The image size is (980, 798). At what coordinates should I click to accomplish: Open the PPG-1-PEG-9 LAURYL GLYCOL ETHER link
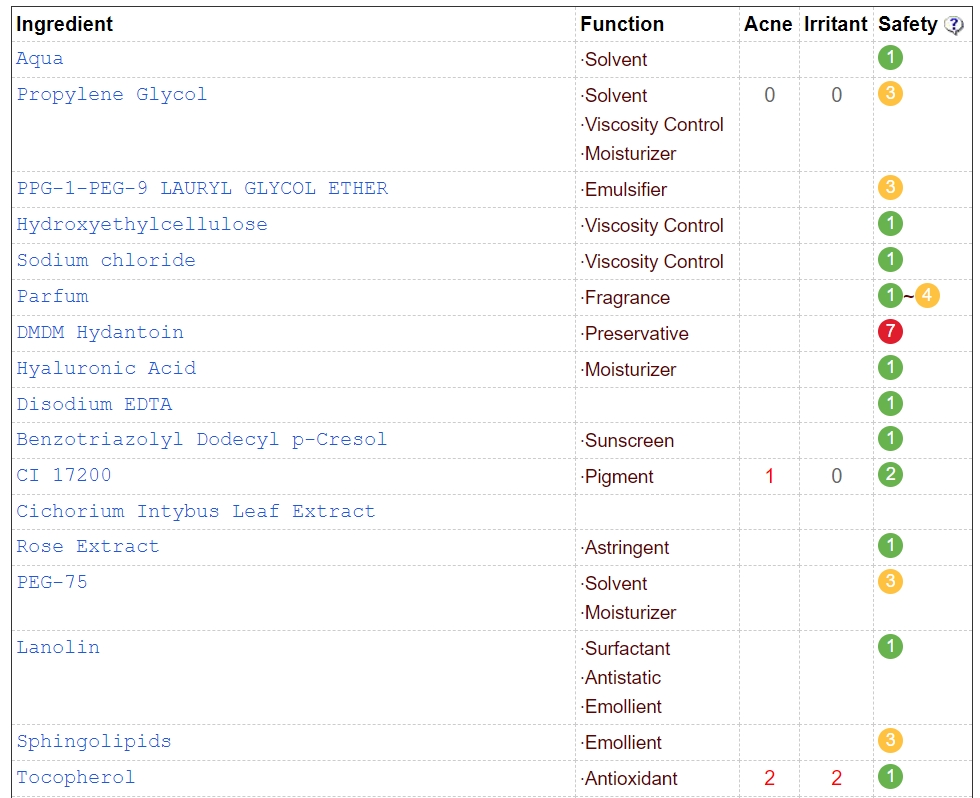[x=202, y=188]
